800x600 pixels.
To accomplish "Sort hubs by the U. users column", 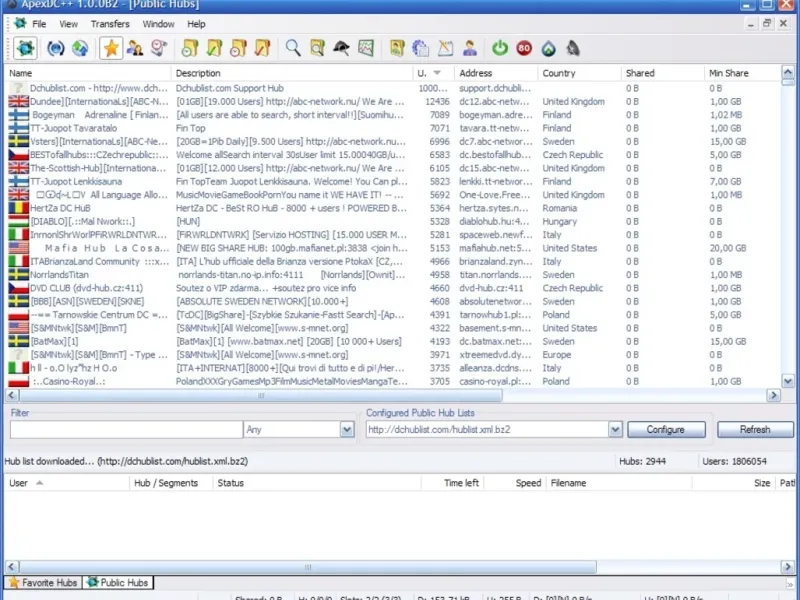I will pyautogui.click(x=433, y=73).
